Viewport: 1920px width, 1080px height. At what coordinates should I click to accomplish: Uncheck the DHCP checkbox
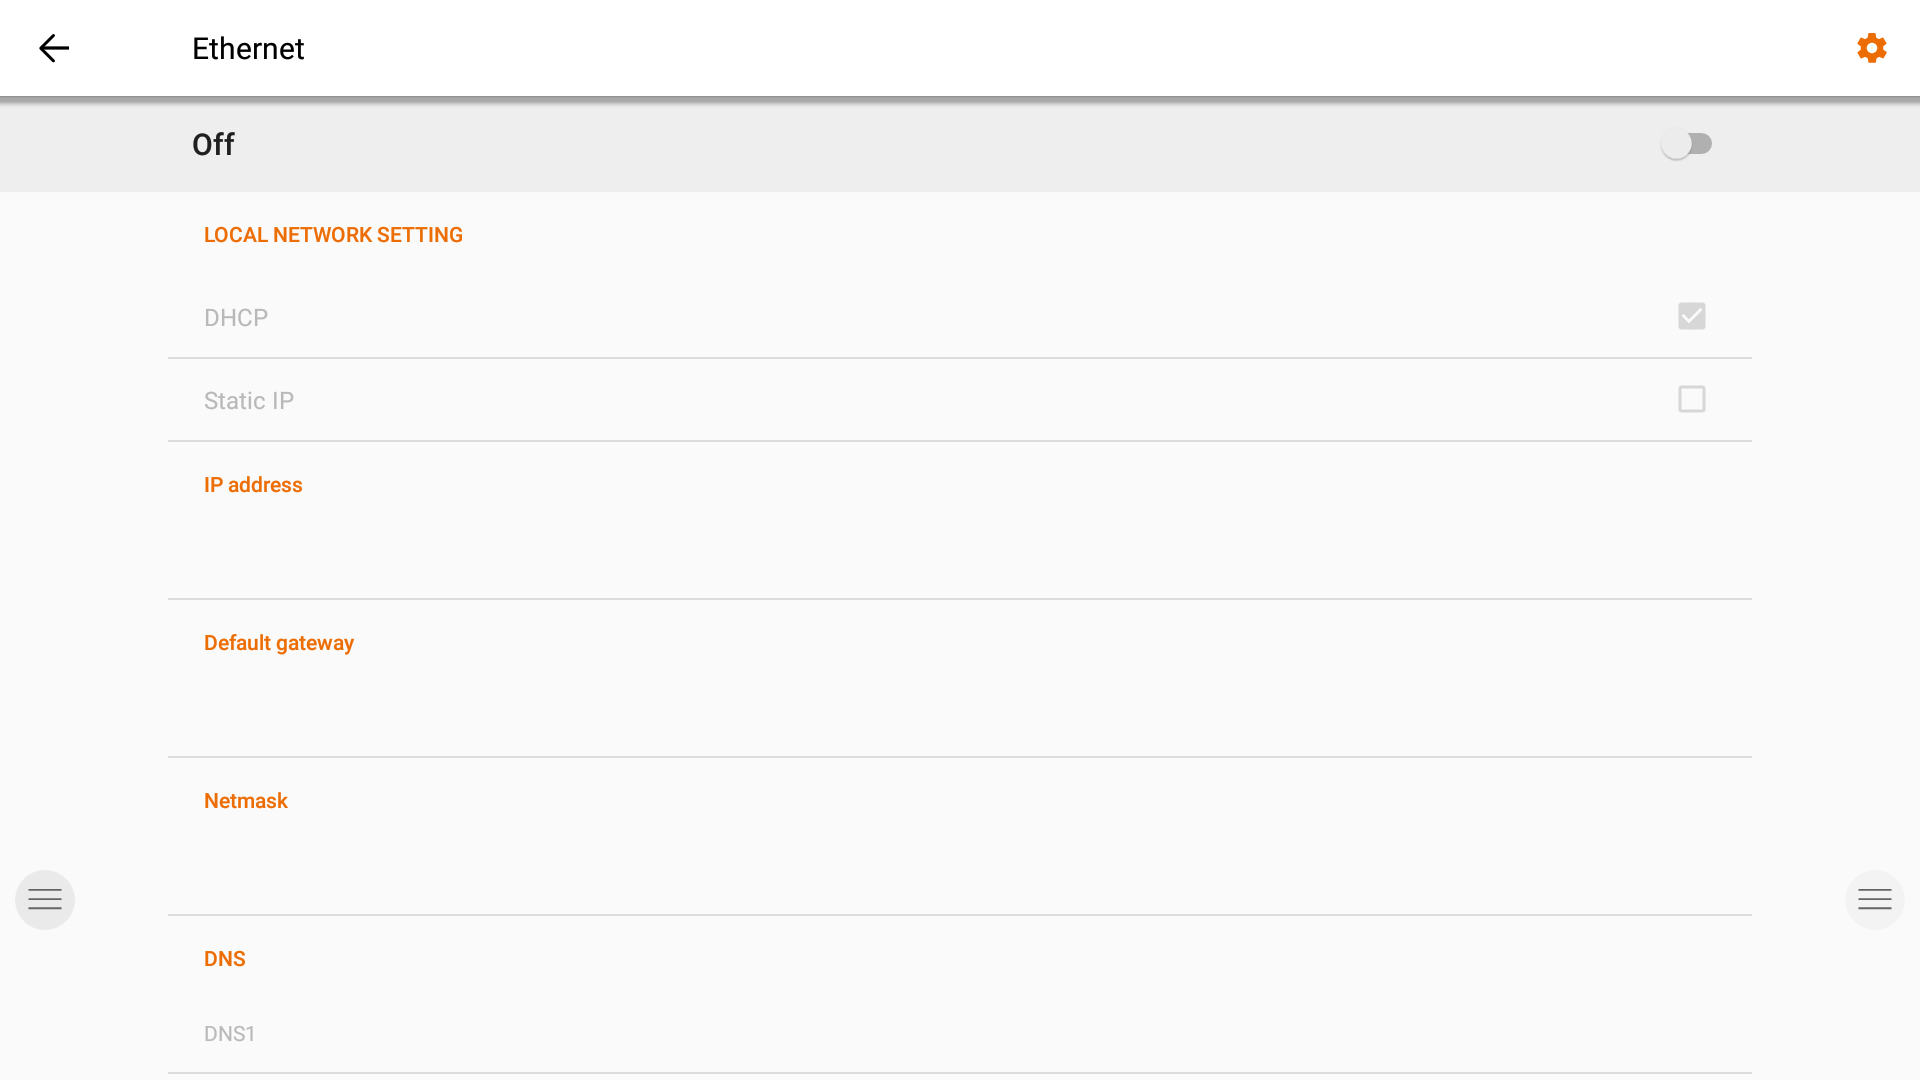[x=1691, y=316]
